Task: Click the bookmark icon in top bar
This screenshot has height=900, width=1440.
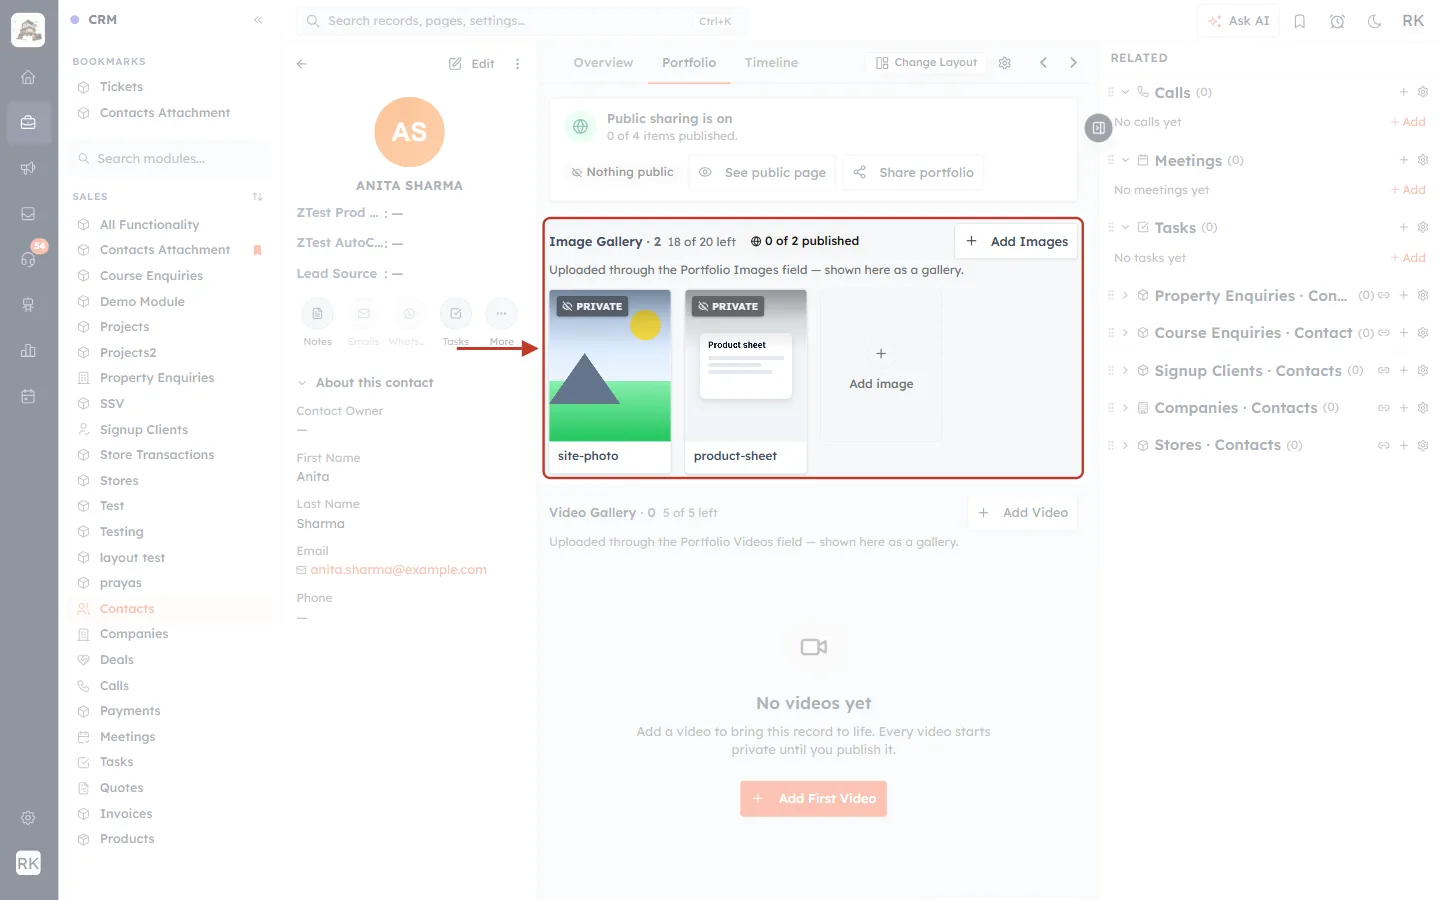Action: tap(1300, 21)
